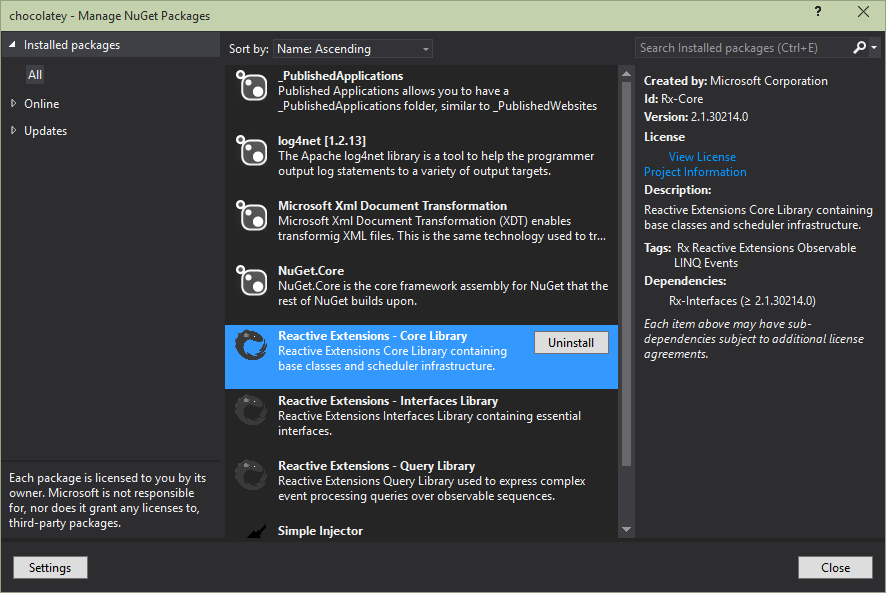Expand the Updates tree node
The height and width of the screenshot is (593, 886).
14,131
